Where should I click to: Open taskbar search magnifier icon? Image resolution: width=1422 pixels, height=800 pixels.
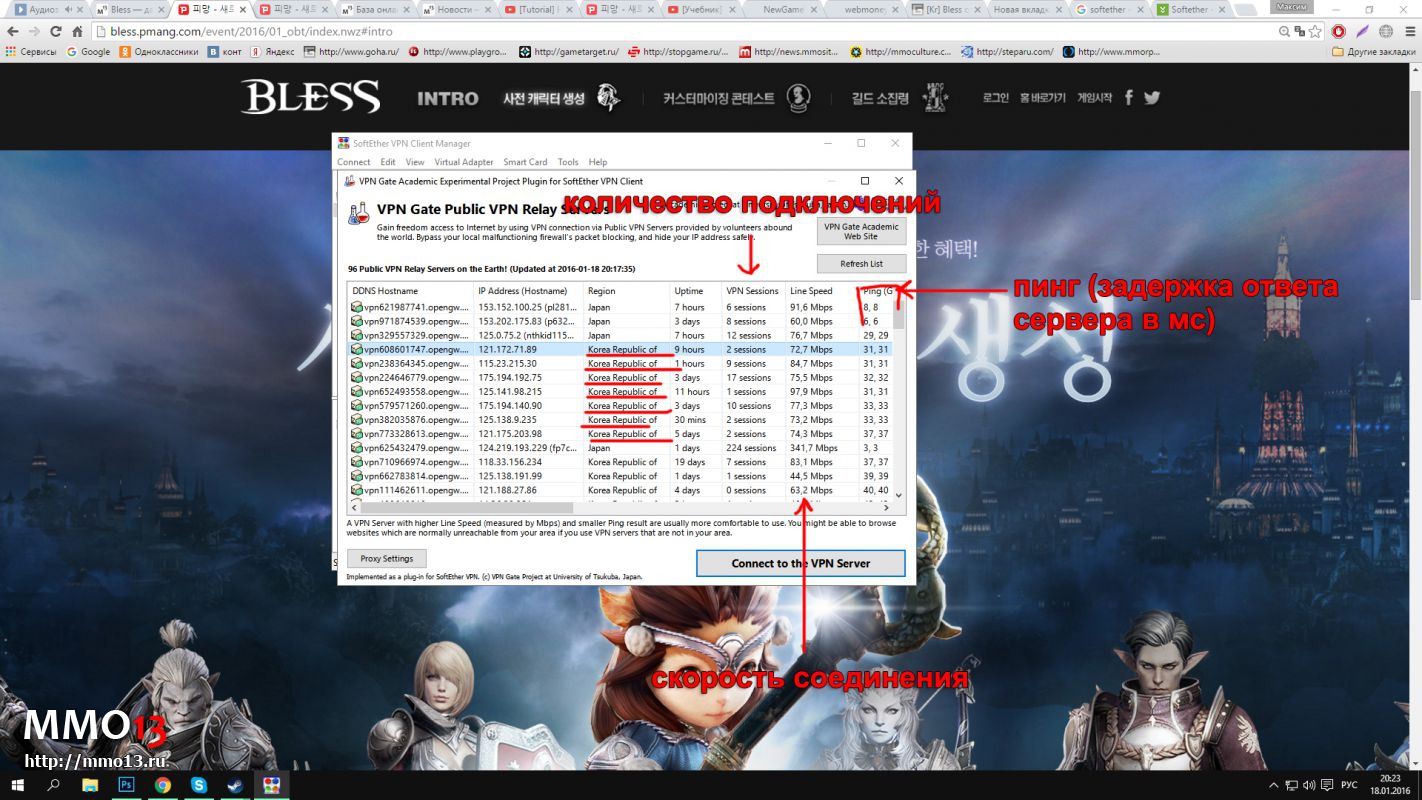tap(54, 785)
